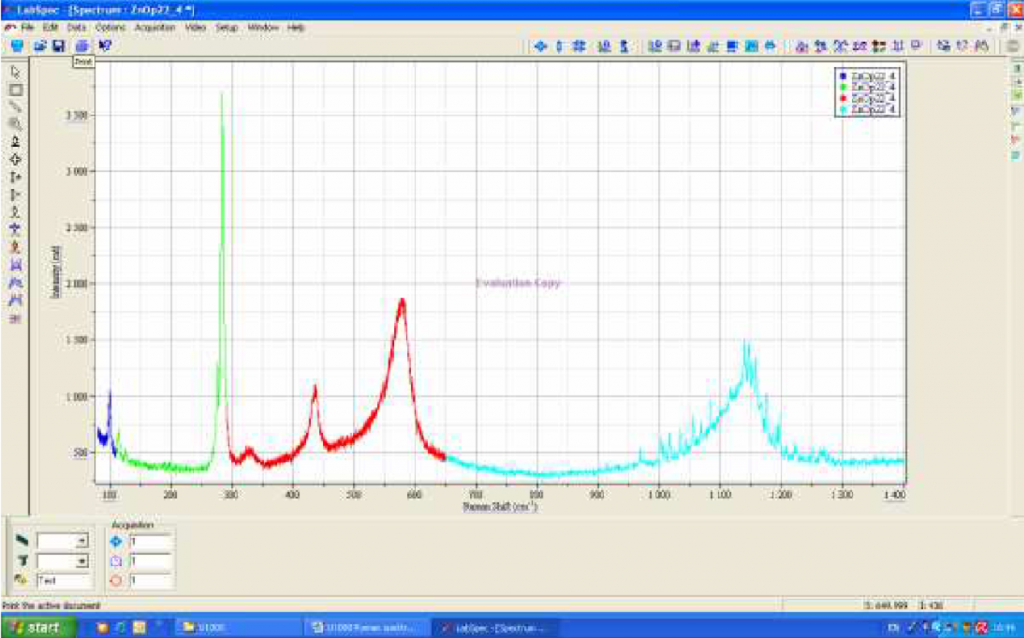The height and width of the screenshot is (638, 1024).
Task: Click the blue Acquisition start icon in bottom panel
Action: click(x=115, y=541)
